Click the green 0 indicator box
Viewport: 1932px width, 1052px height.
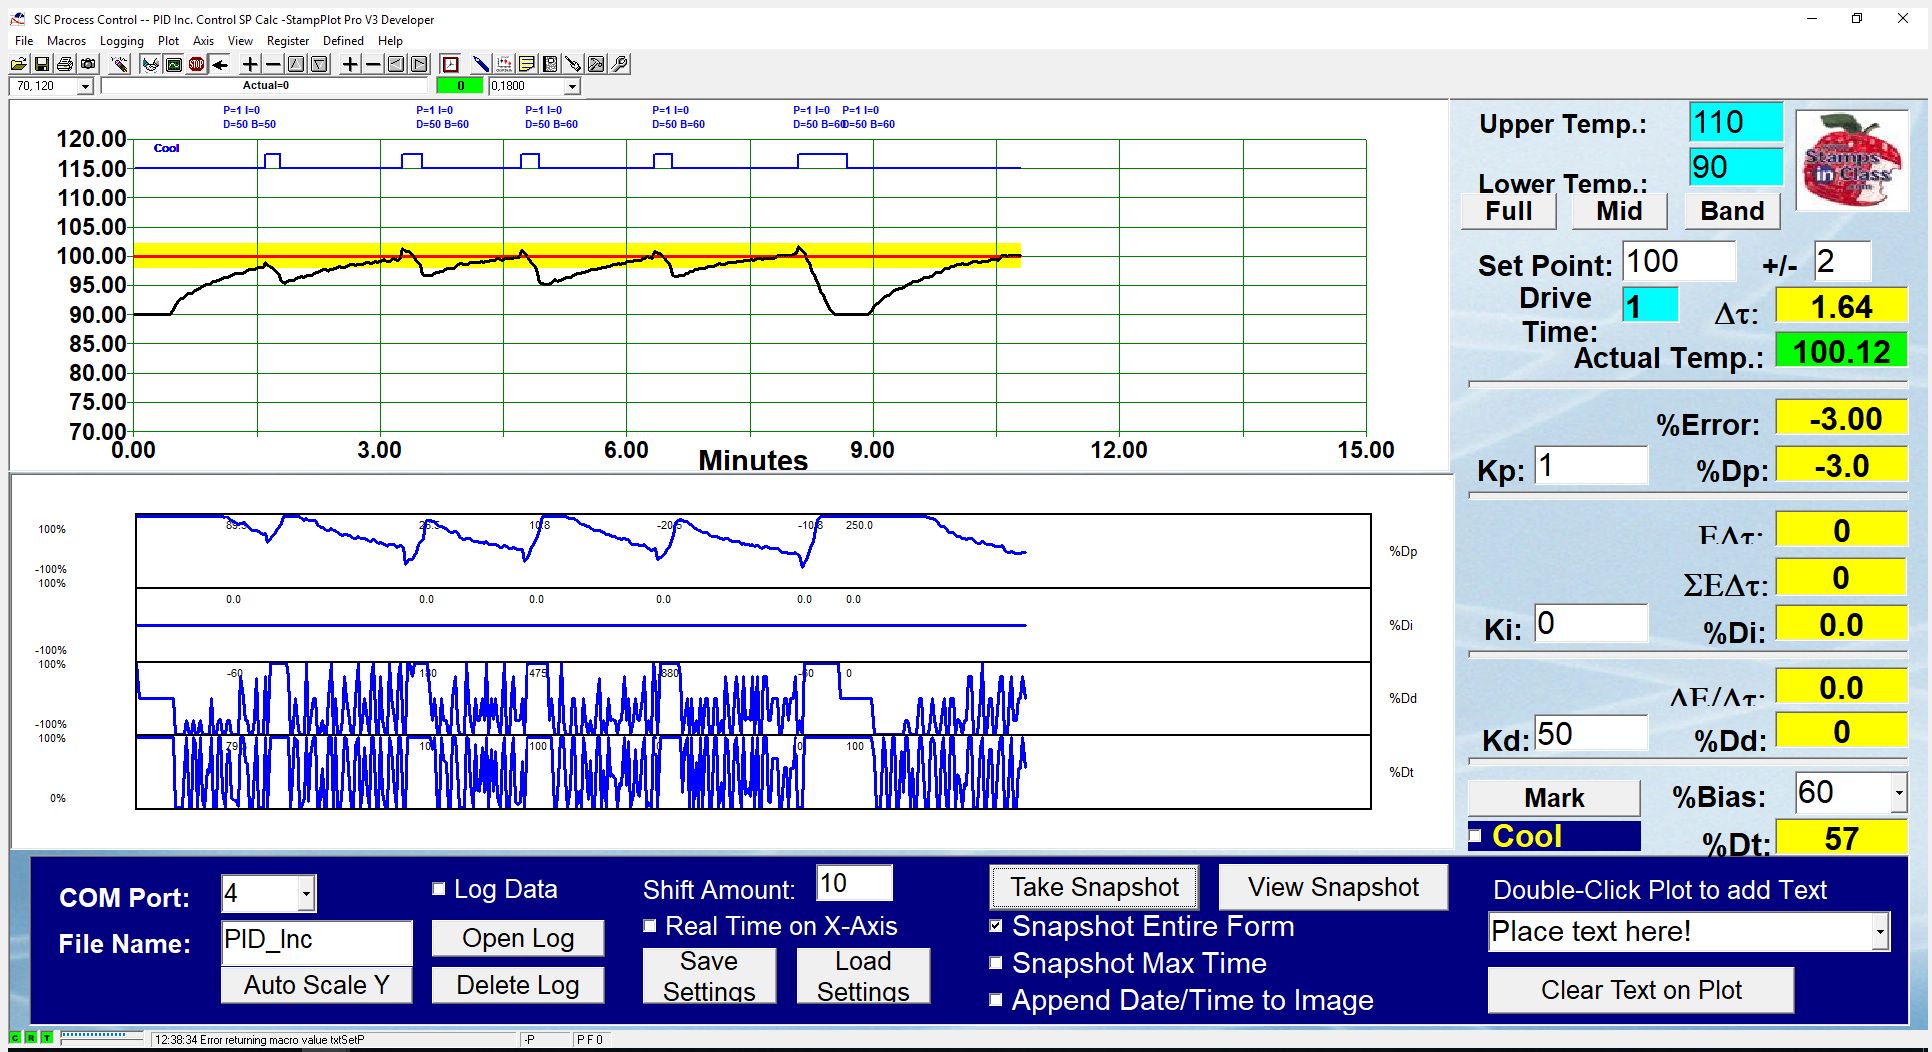[x=460, y=86]
